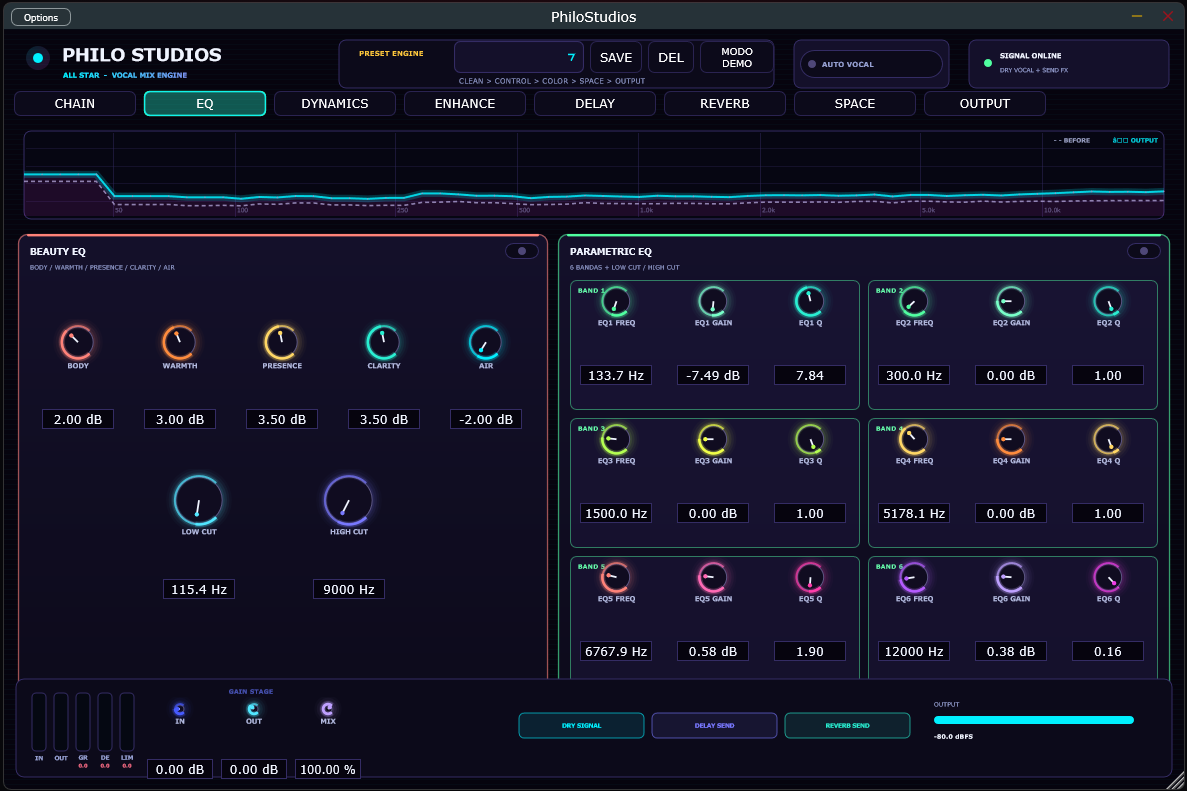Toggle the DRY SIGNAL button
Screen dimensions: 1187x791
click(581, 725)
